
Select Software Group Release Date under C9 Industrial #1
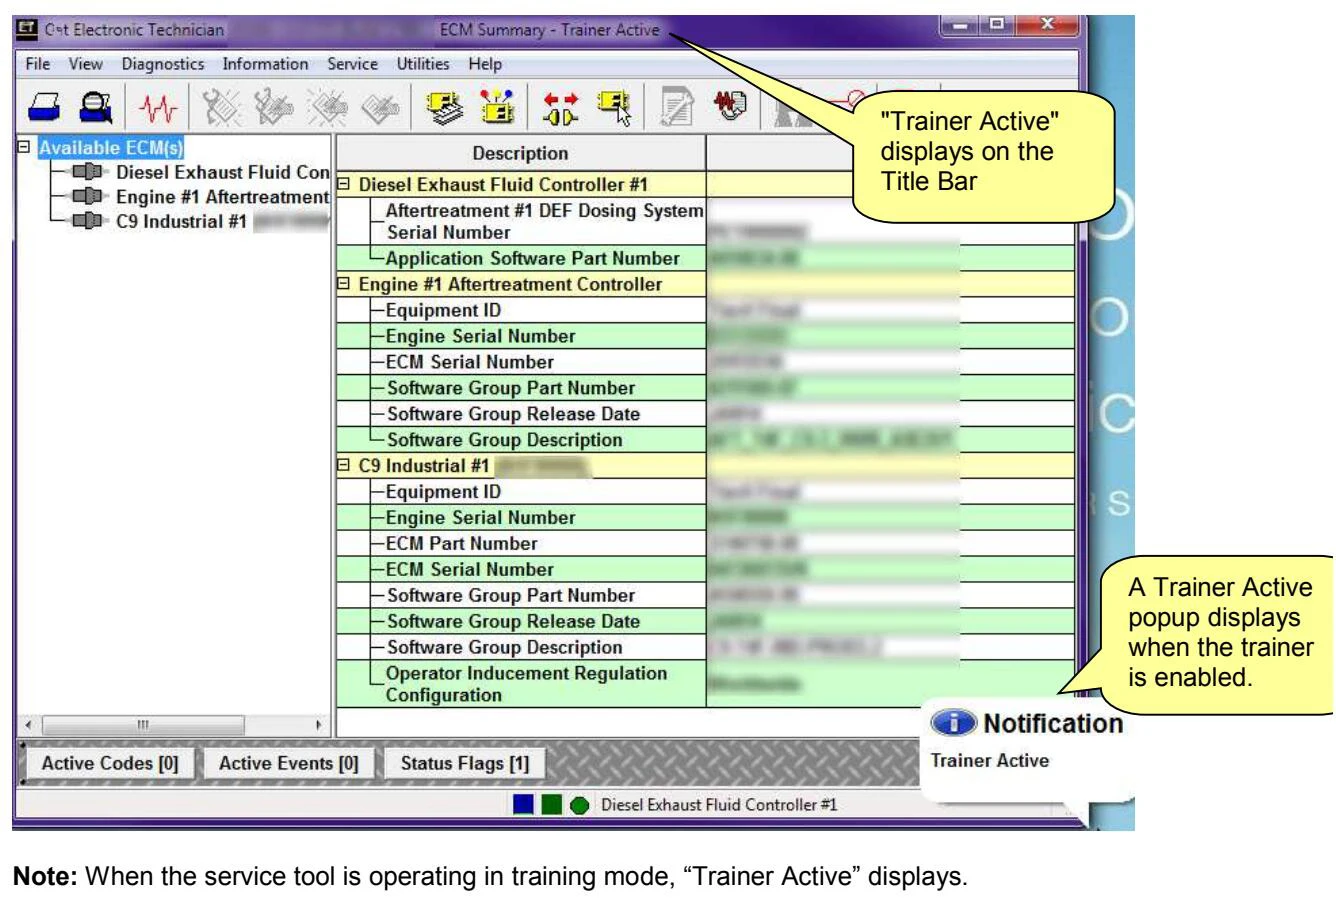[x=704, y=621]
